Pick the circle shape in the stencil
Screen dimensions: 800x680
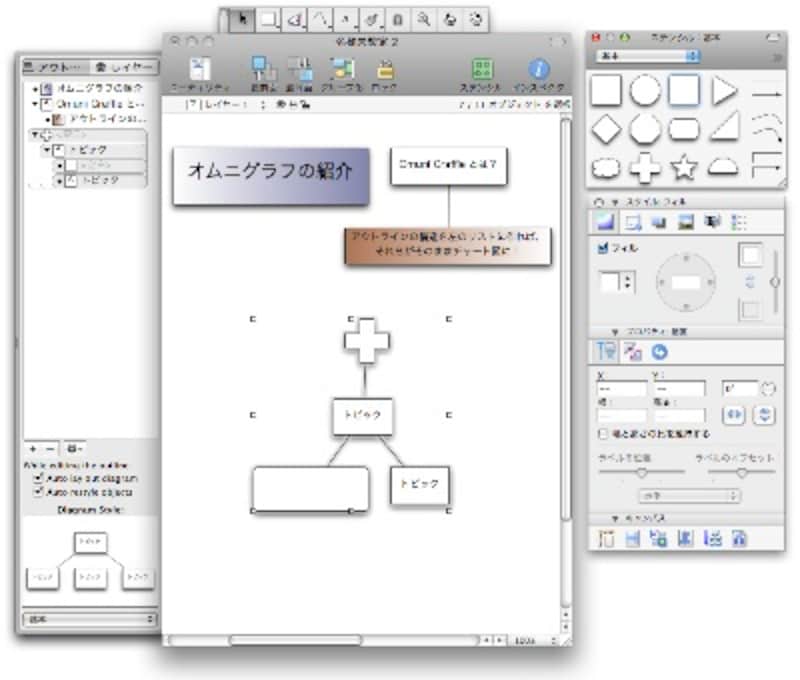[x=645, y=91]
